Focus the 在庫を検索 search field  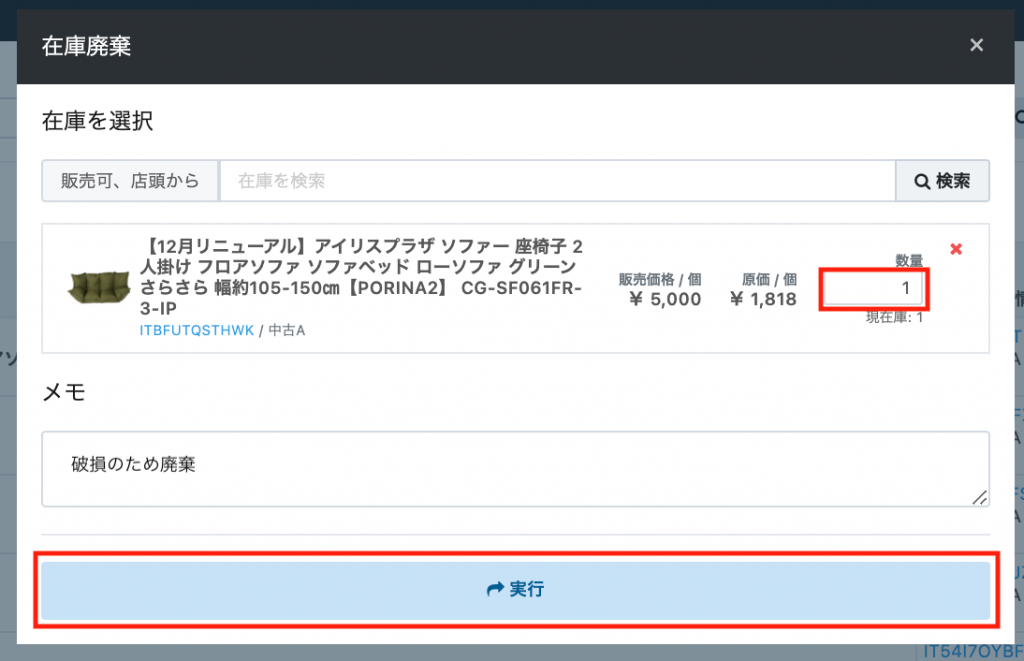[x=557, y=181]
